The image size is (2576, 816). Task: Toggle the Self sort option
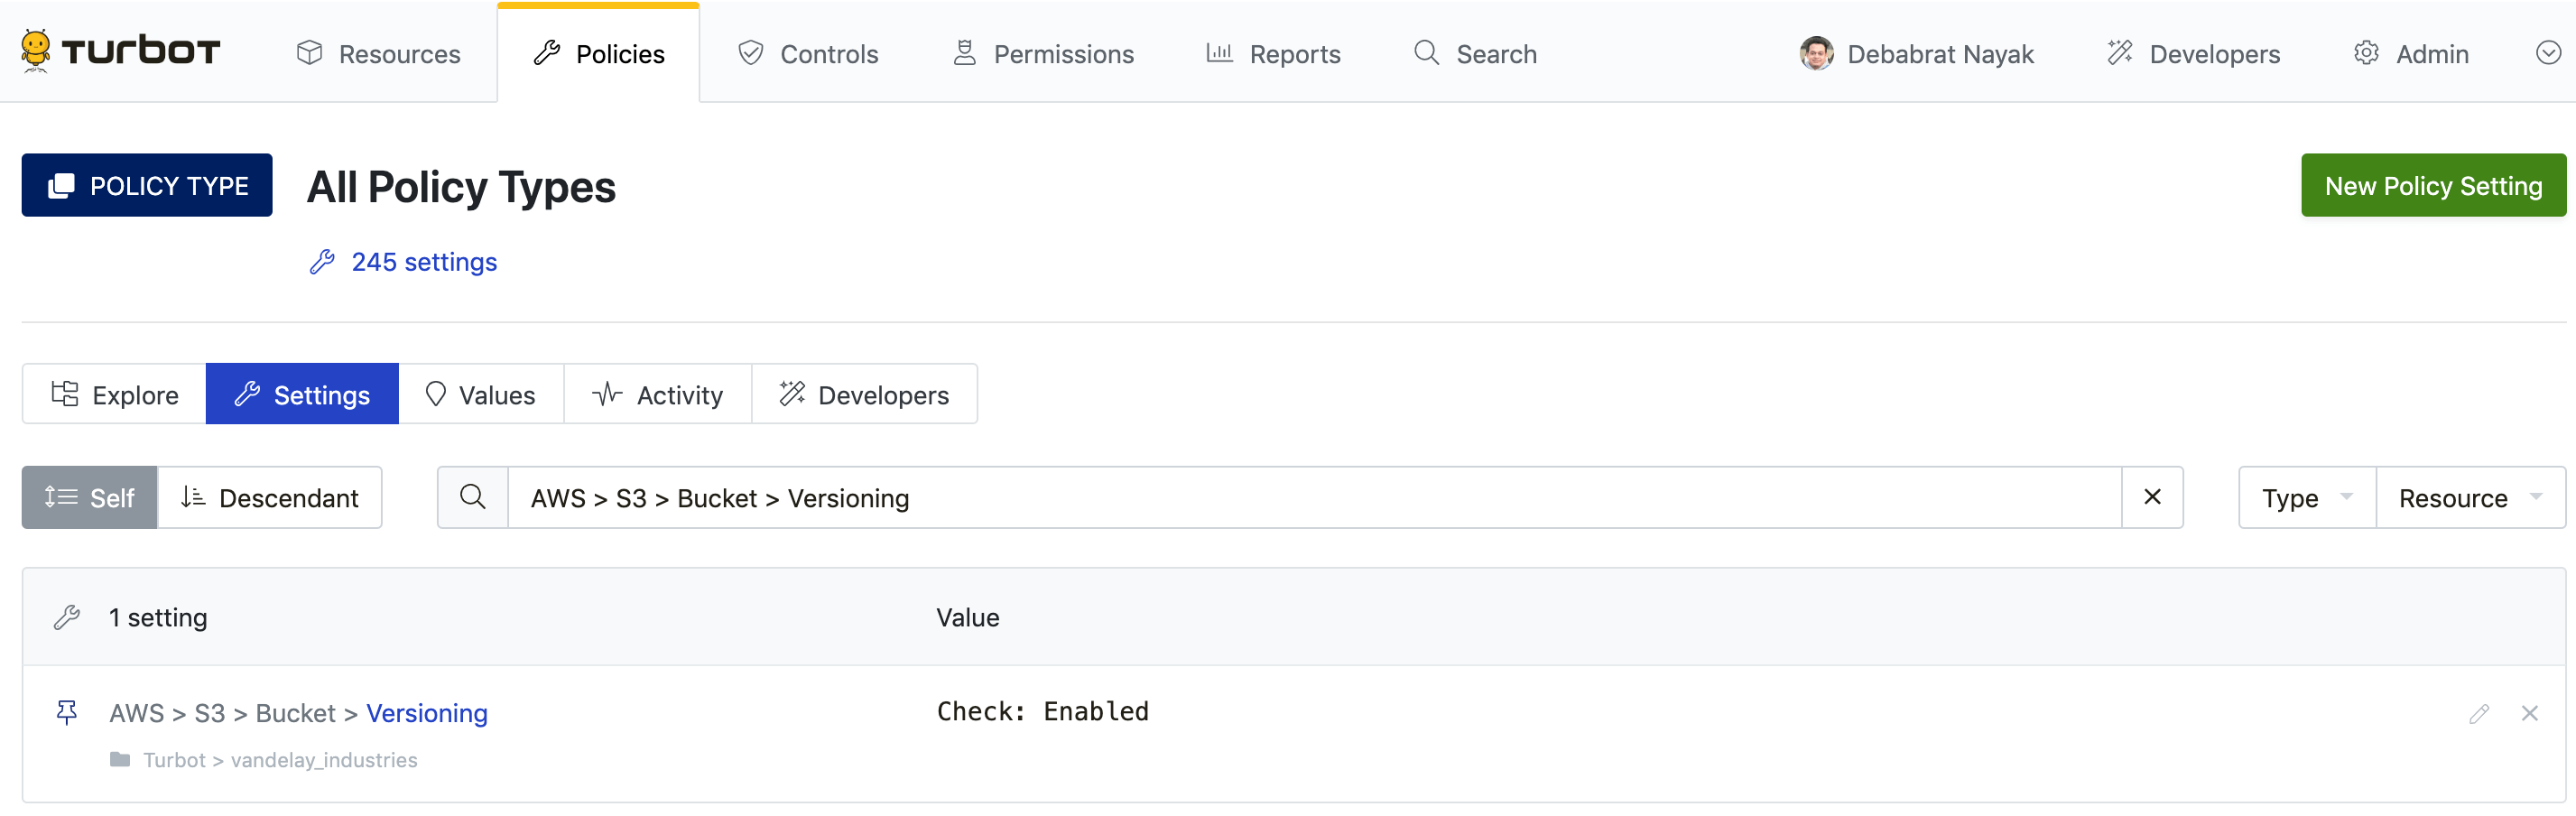tap(90, 497)
